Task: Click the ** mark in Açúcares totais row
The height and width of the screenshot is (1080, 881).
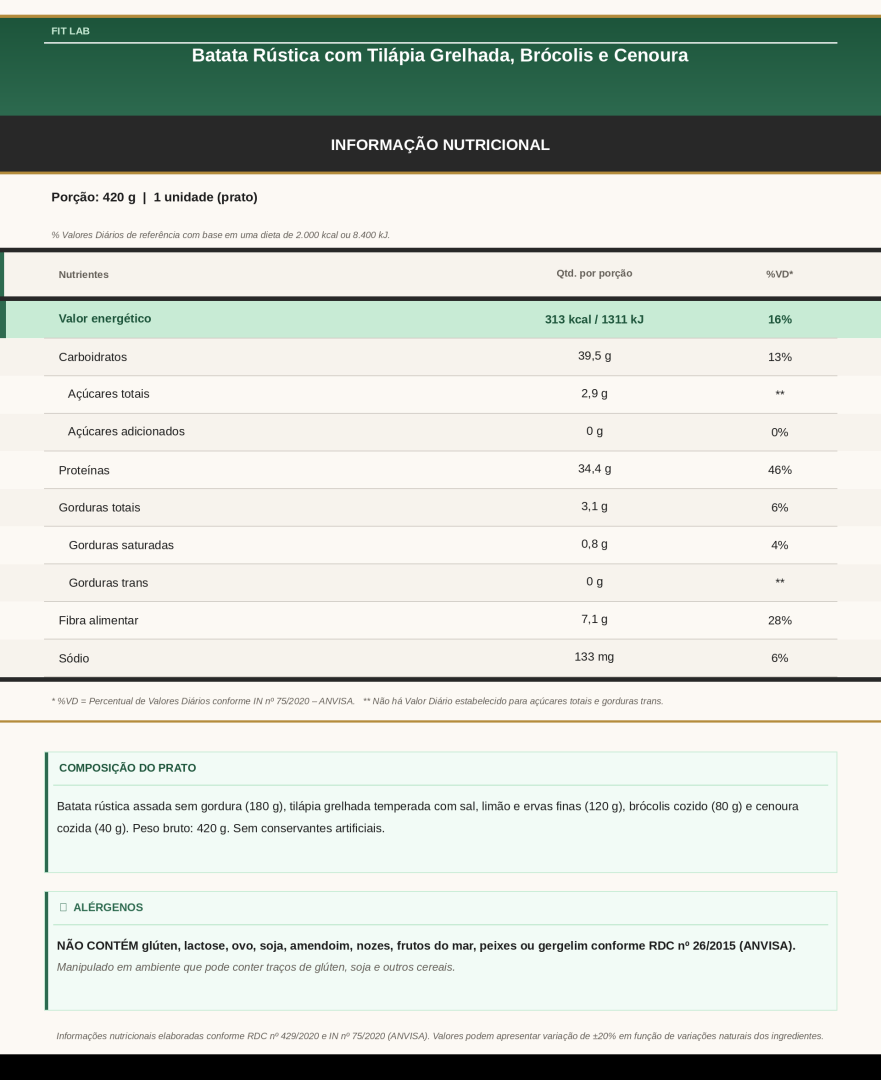Action: 779,393
